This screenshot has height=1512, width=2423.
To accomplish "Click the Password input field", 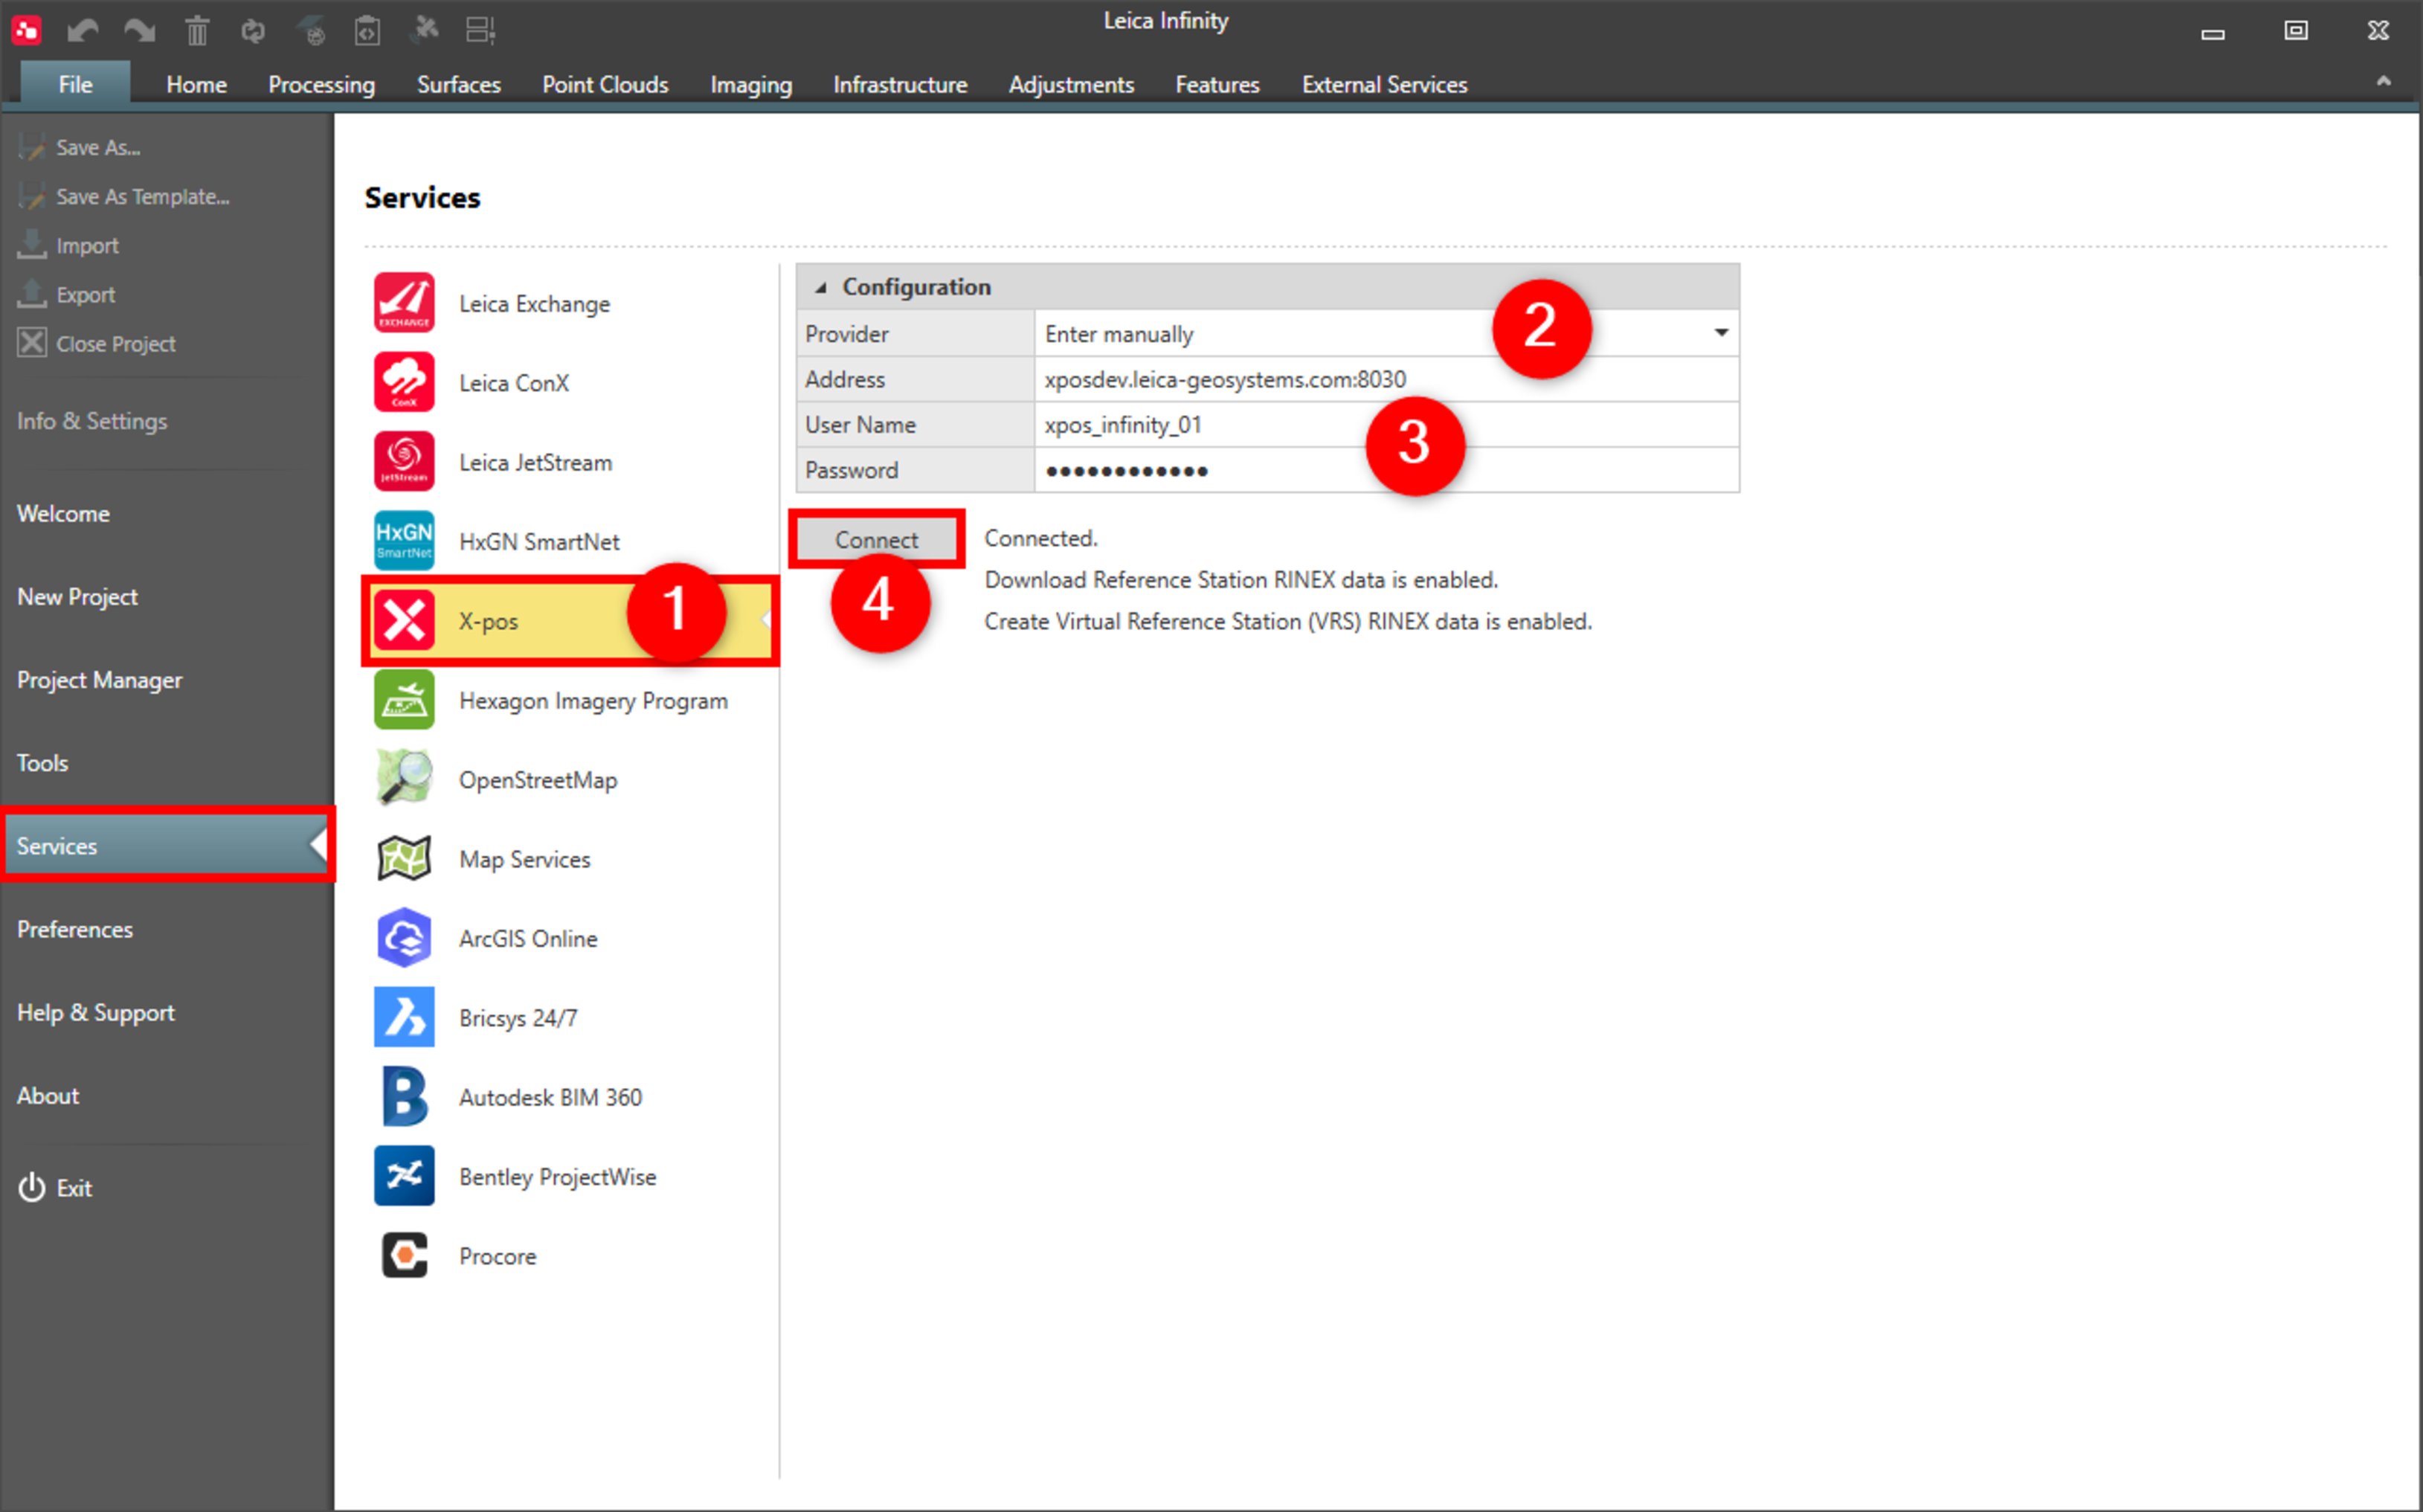I will point(1386,469).
